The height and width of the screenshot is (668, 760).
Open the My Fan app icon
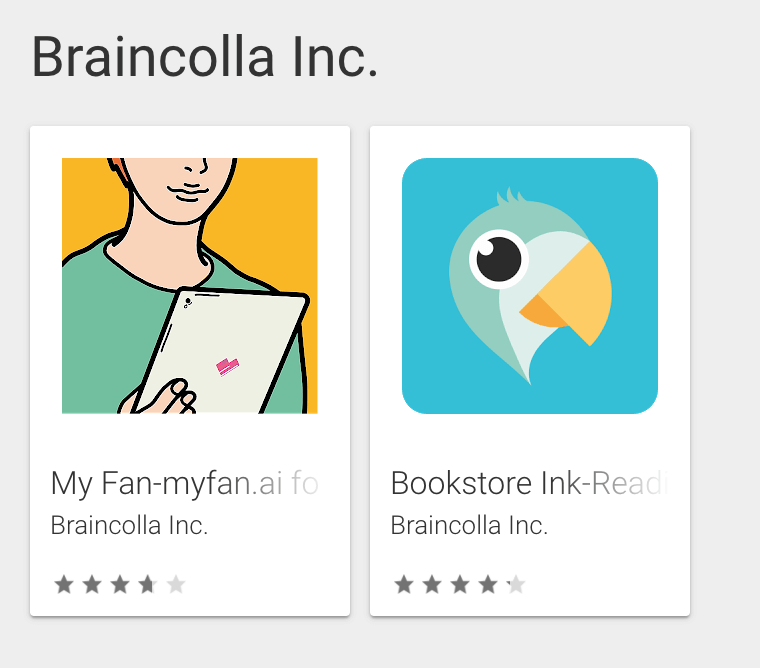(190, 286)
